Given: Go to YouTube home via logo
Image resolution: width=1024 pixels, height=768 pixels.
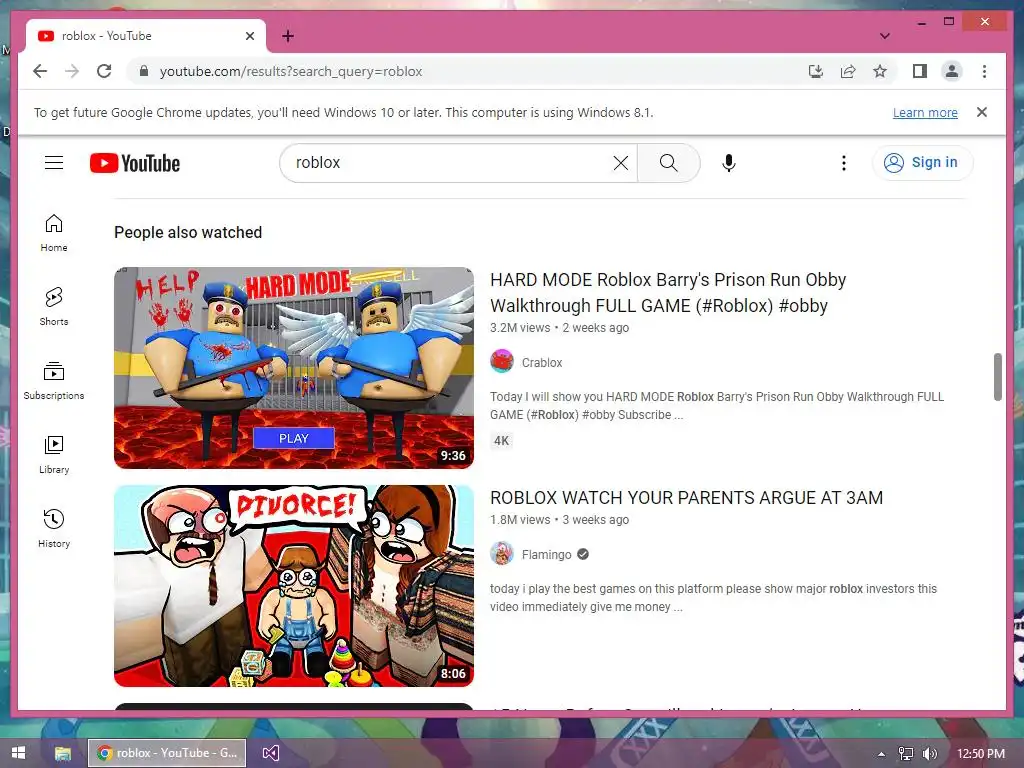Looking at the screenshot, I should tap(135, 163).
